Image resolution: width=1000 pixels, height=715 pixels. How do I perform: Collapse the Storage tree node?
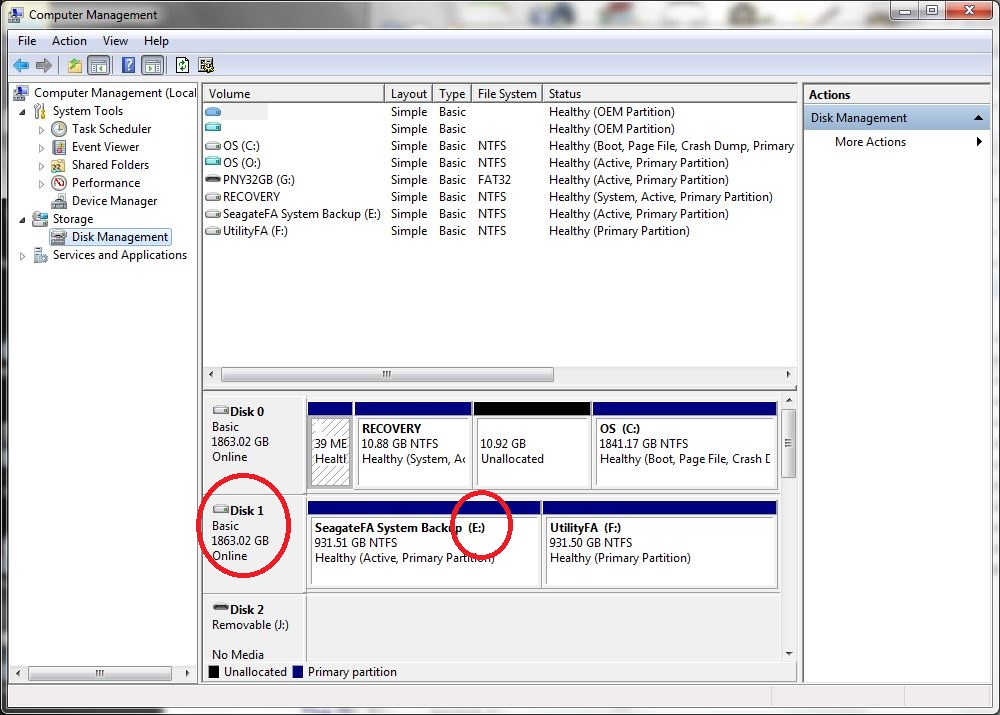[x=23, y=220]
